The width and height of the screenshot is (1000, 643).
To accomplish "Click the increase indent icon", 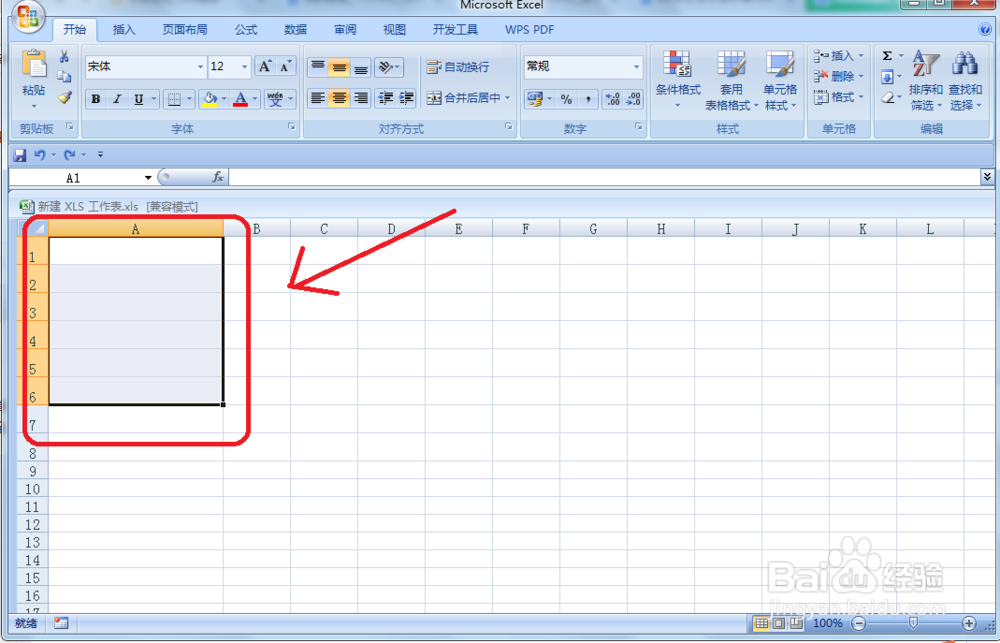I will click(407, 98).
